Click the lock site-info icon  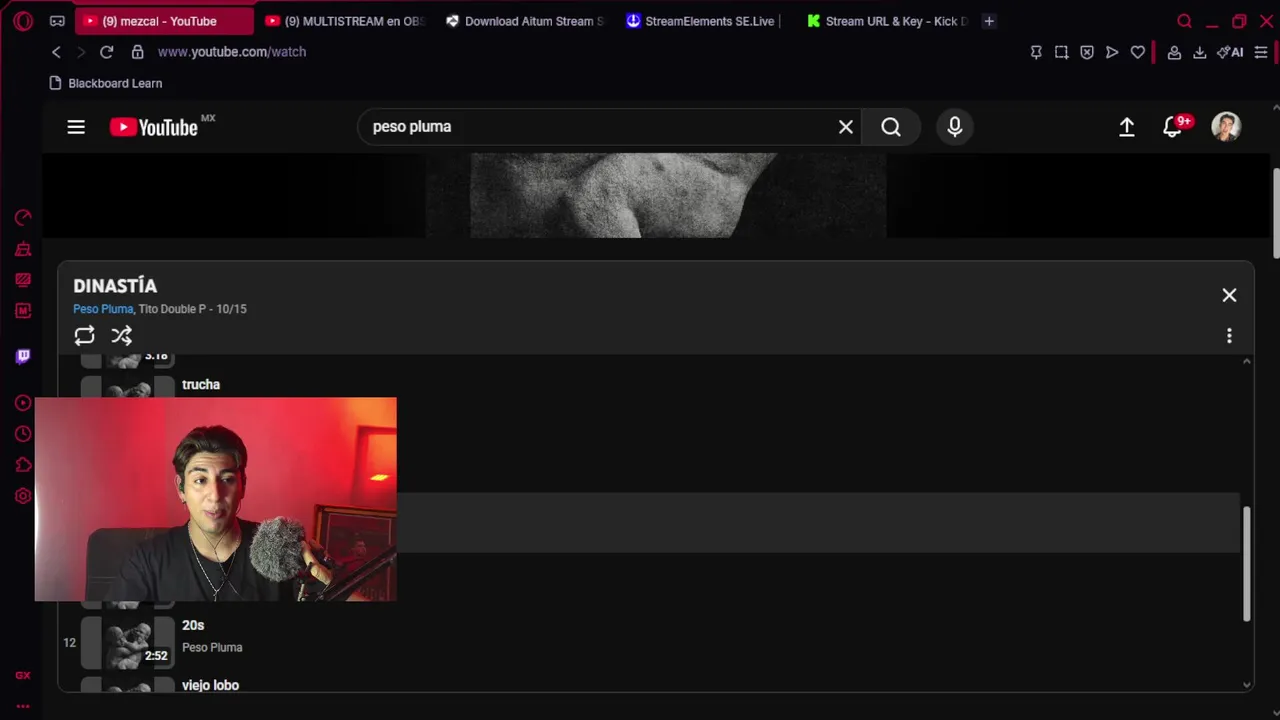[137, 52]
